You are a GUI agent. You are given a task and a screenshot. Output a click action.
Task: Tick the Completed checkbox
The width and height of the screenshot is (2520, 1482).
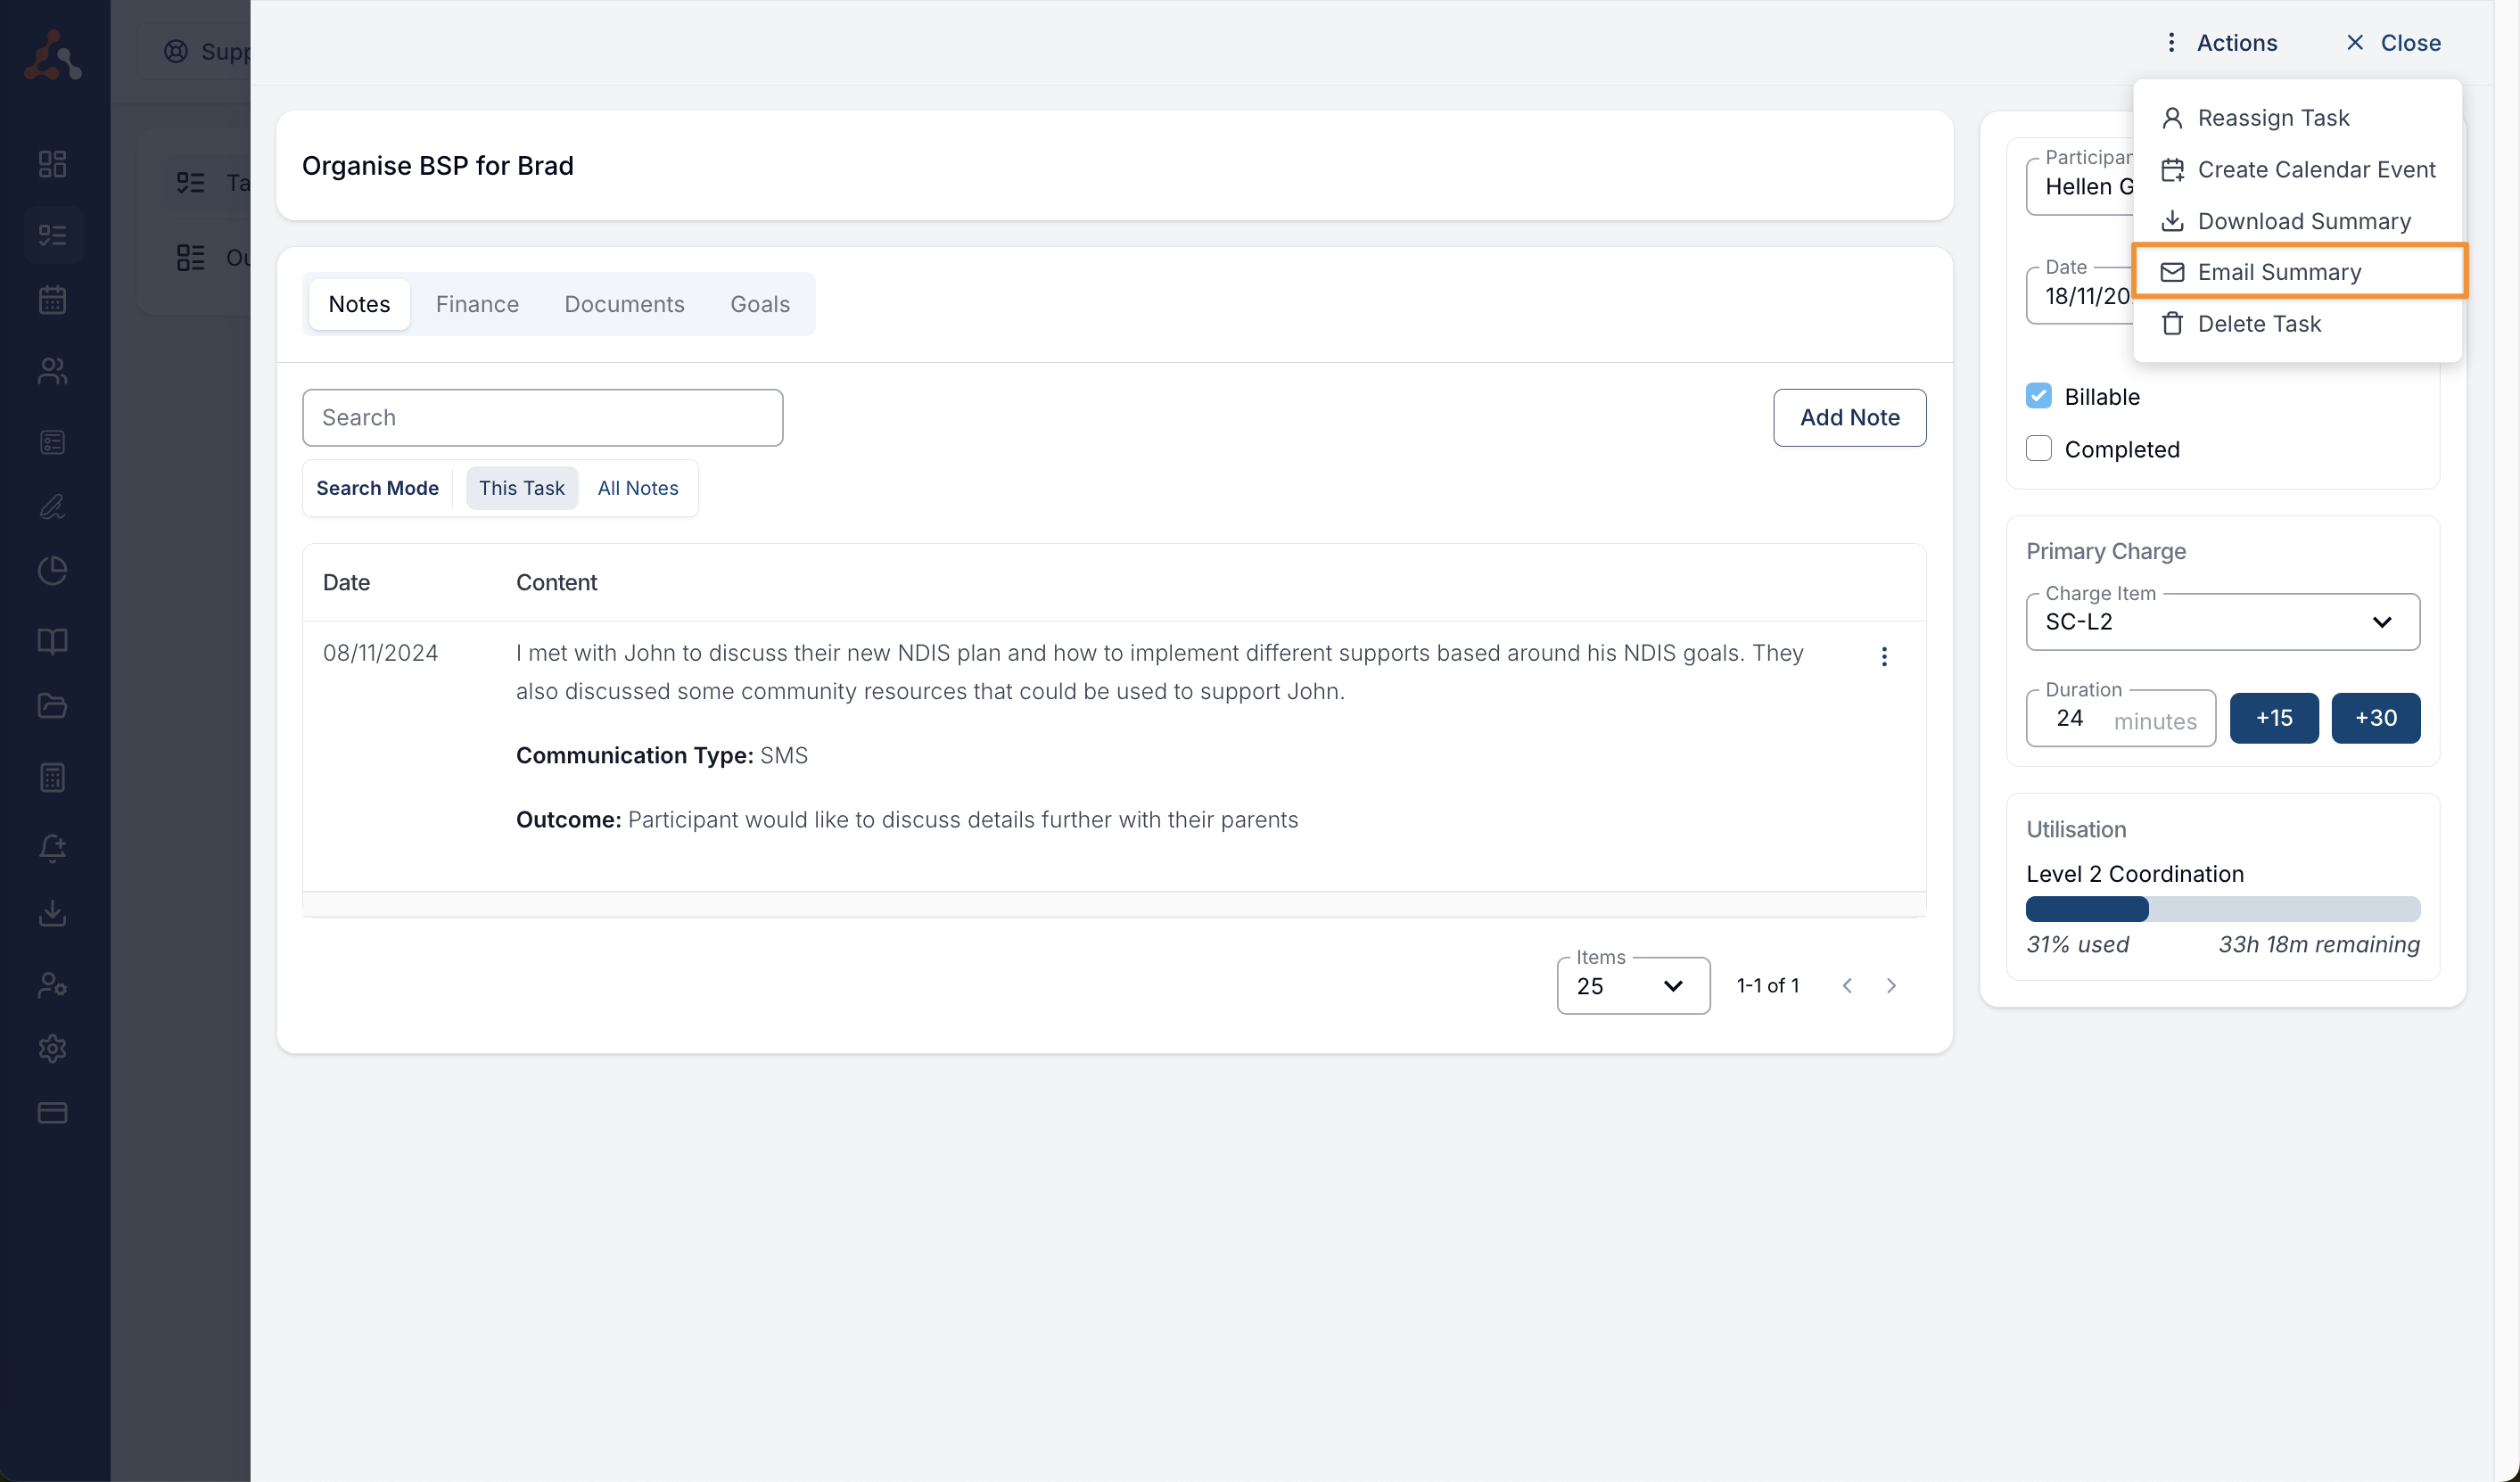pos(2038,449)
